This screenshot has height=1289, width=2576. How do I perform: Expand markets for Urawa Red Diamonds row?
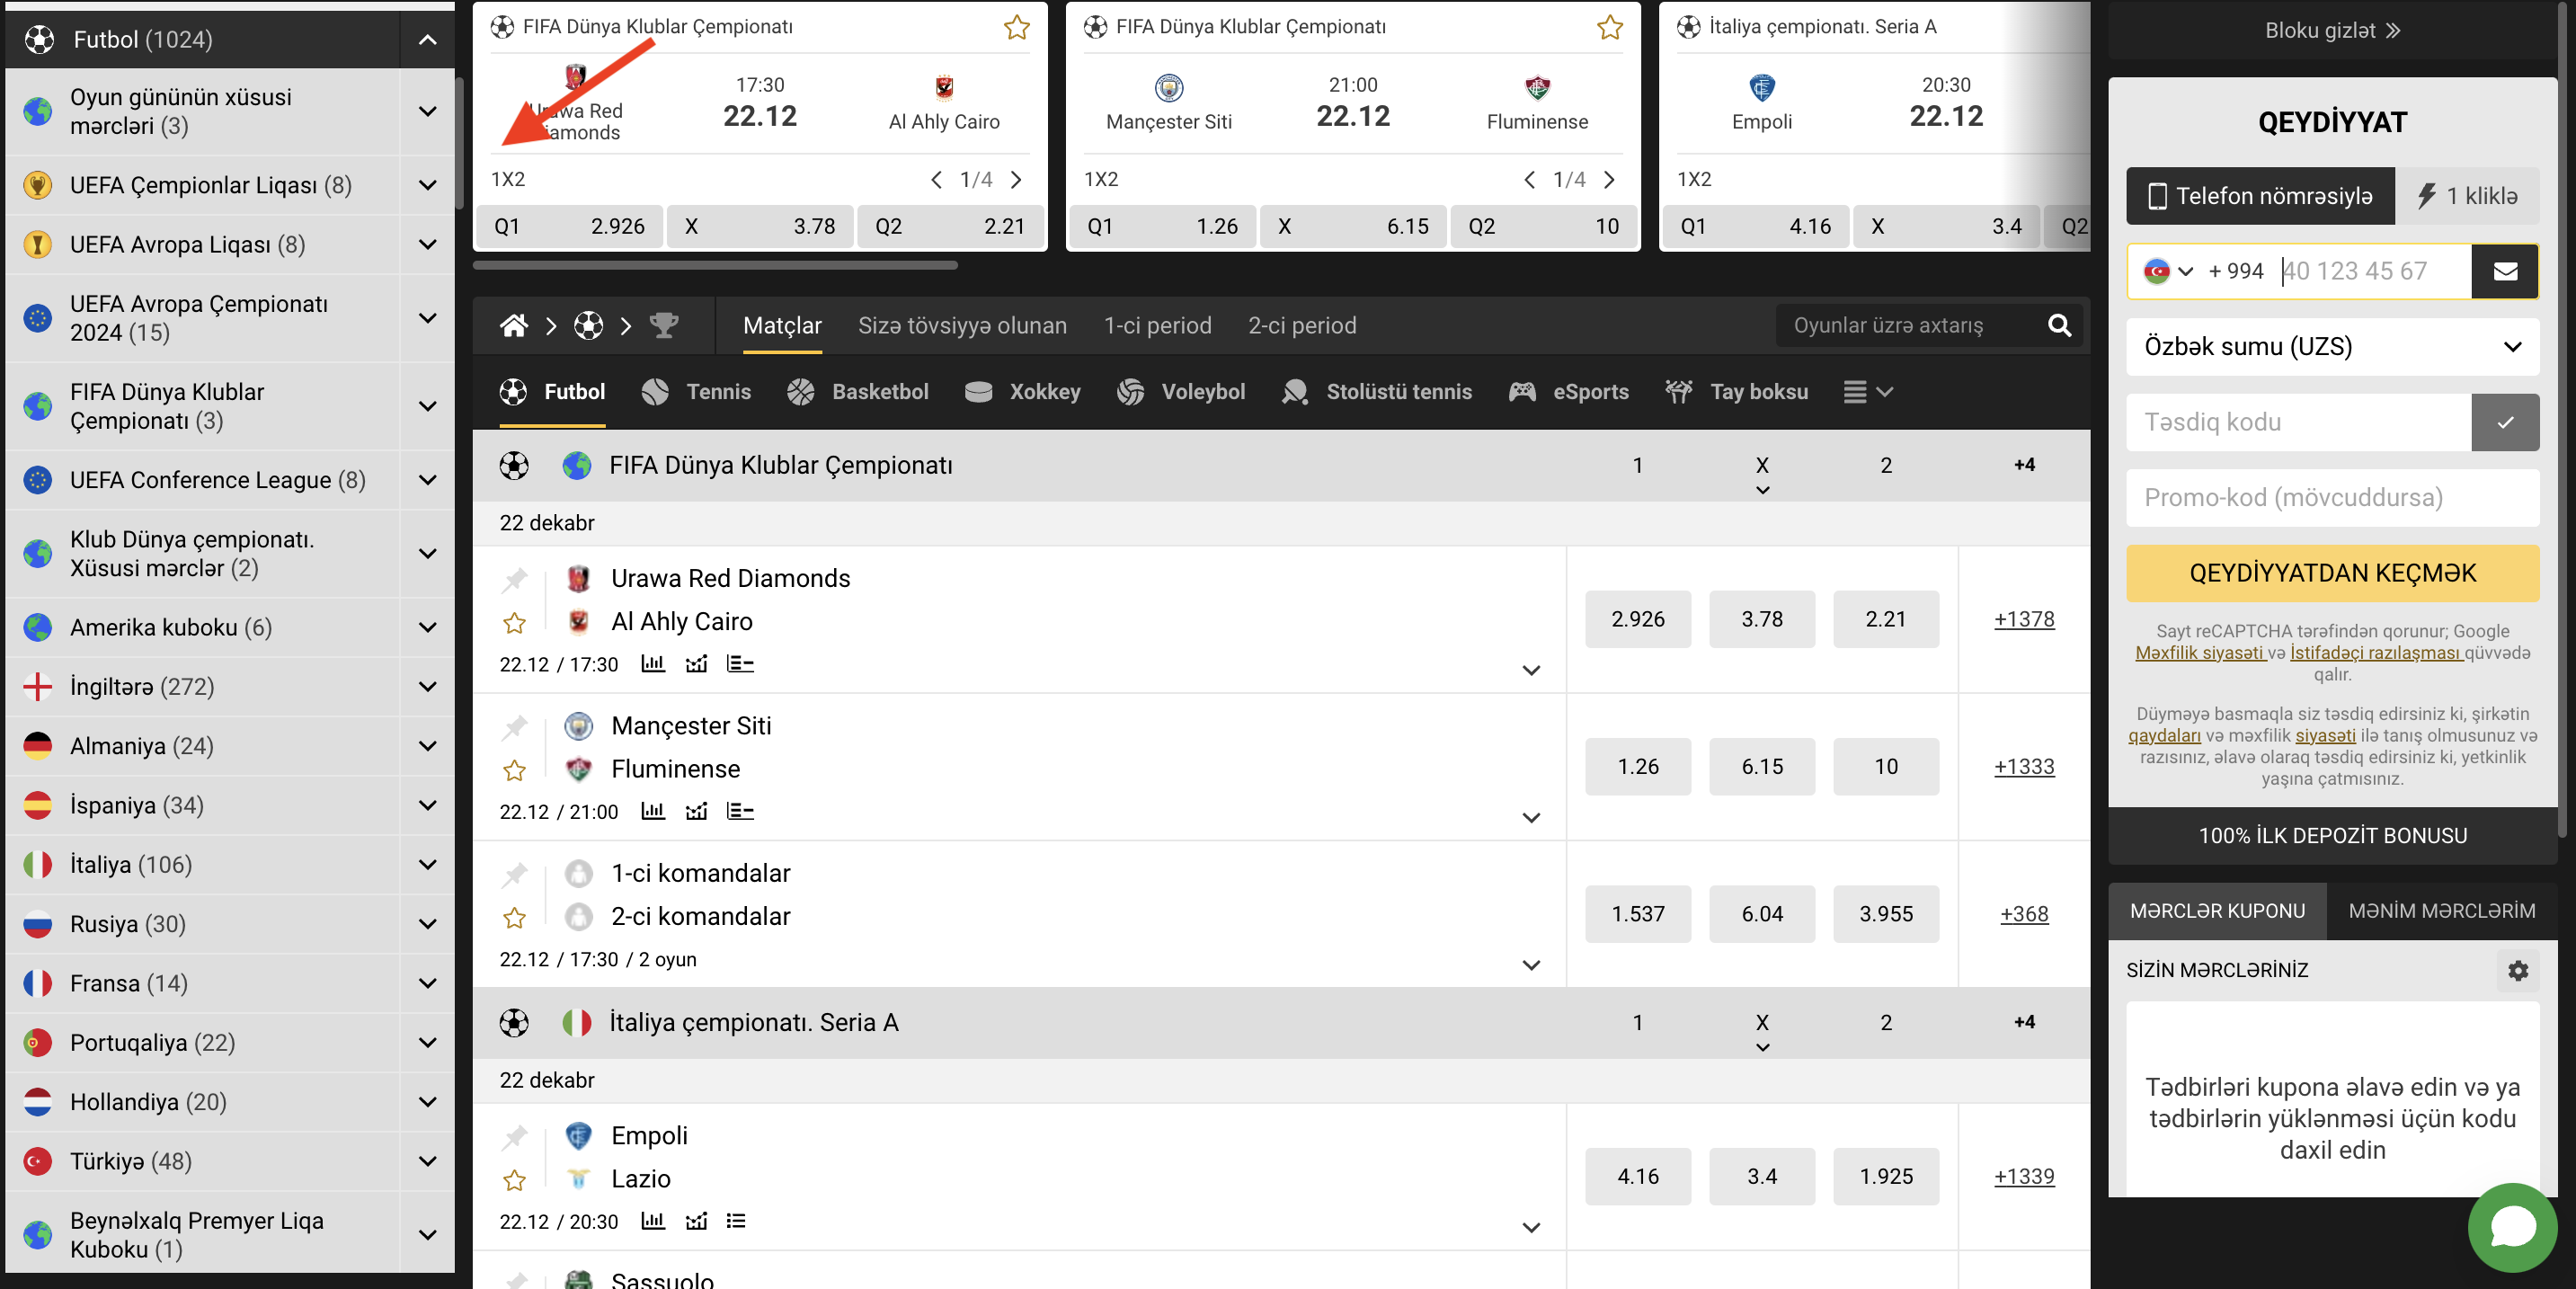tap(1531, 670)
